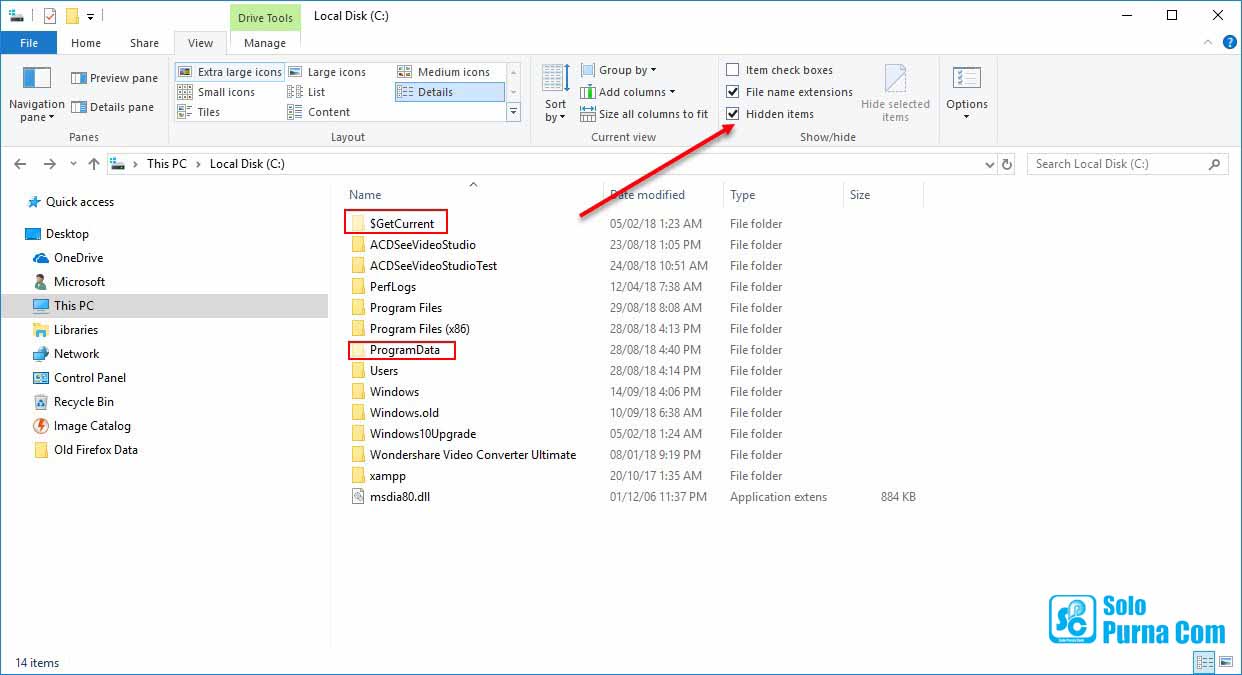Refresh the Local Disk (C:) folder view

(1007, 164)
